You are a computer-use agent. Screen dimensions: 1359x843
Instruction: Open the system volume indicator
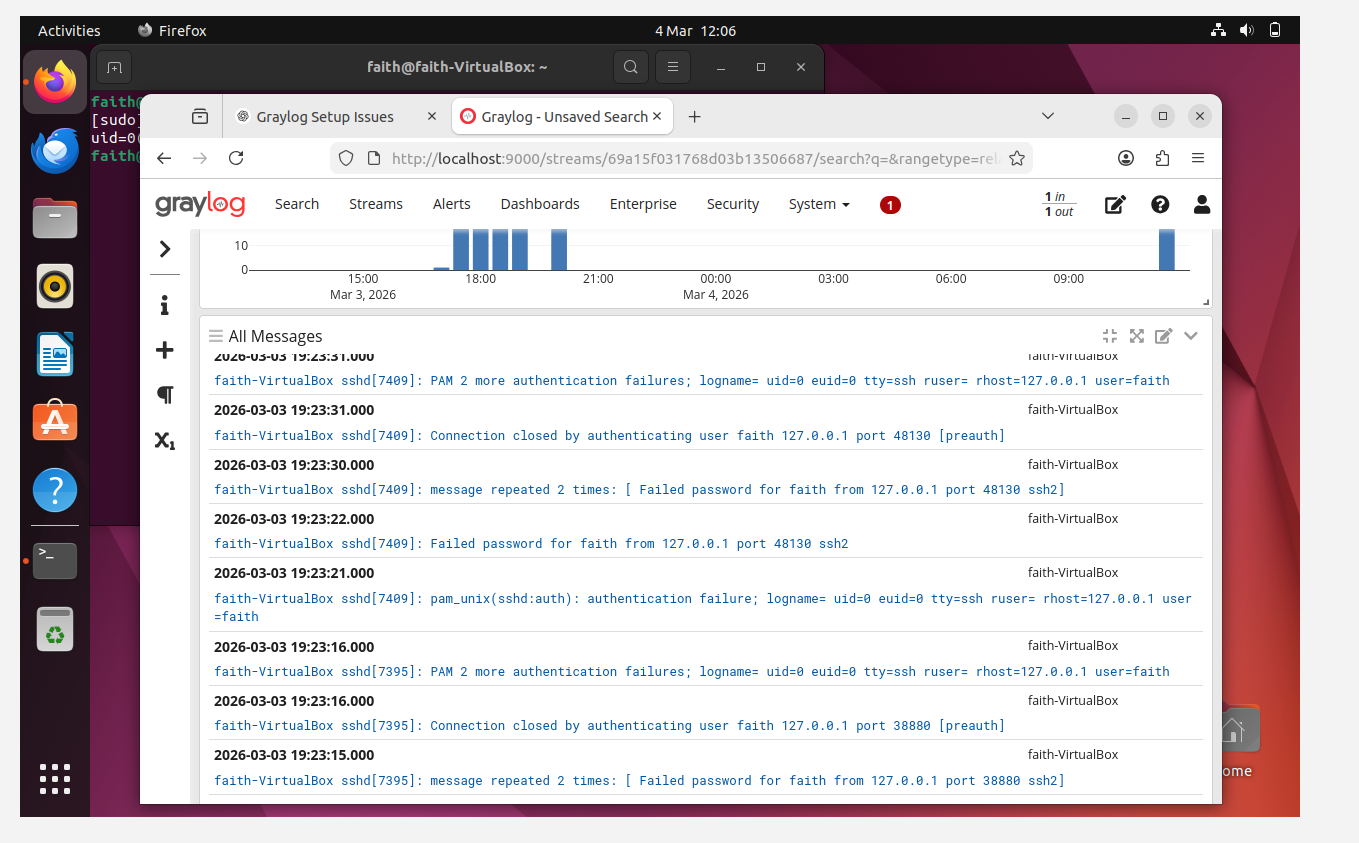[x=1246, y=30]
